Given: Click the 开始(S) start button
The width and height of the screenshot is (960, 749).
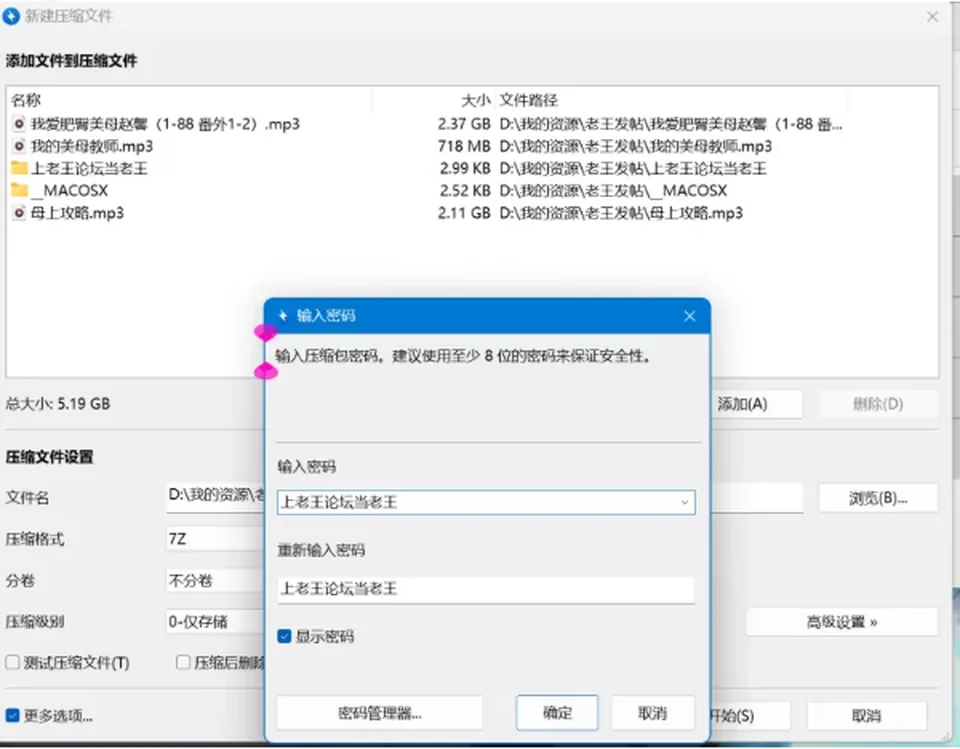Looking at the screenshot, I should click(x=750, y=716).
